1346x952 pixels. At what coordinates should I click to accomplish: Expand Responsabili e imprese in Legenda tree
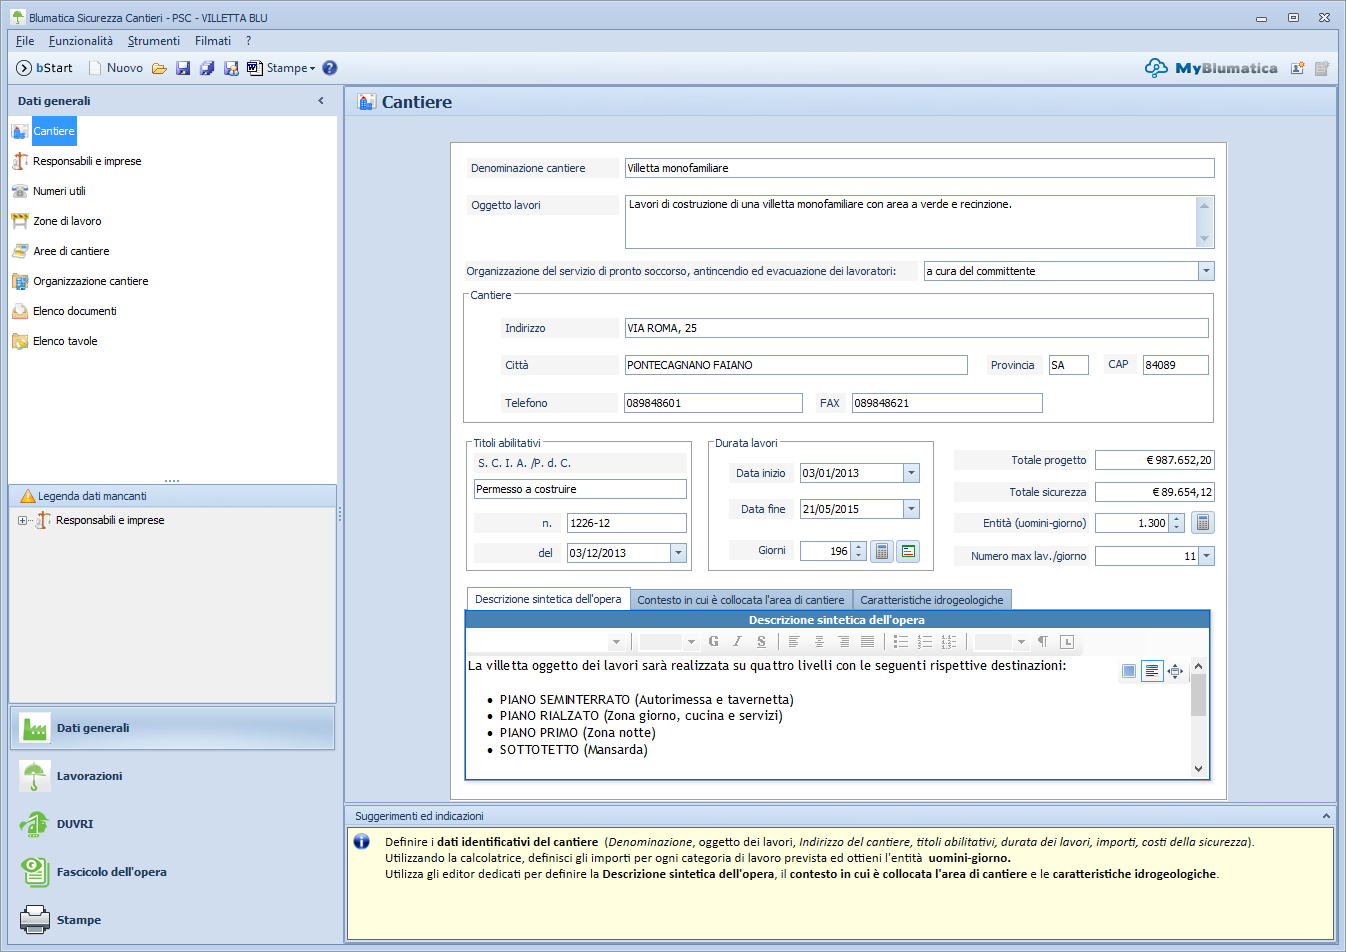pyautogui.click(x=22, y=520)
